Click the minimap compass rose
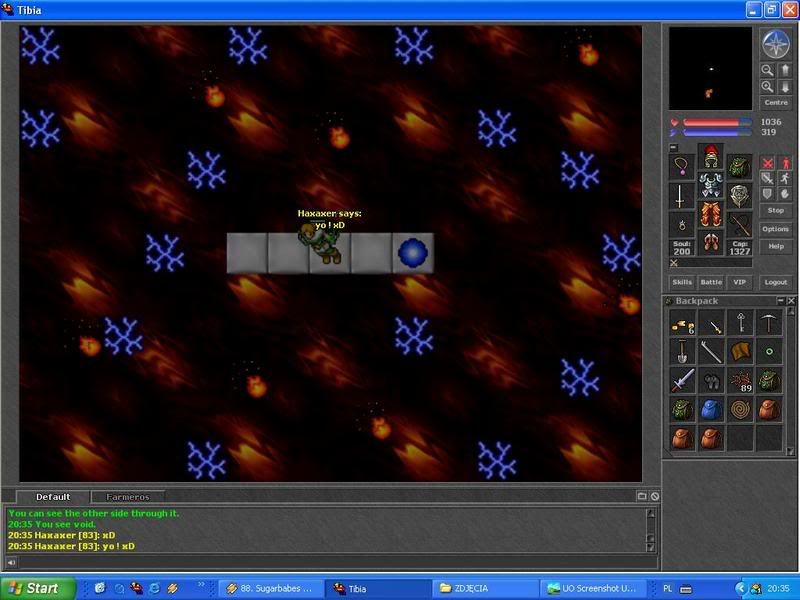Viewport: 800px width, 600px height. click(776, 43)
